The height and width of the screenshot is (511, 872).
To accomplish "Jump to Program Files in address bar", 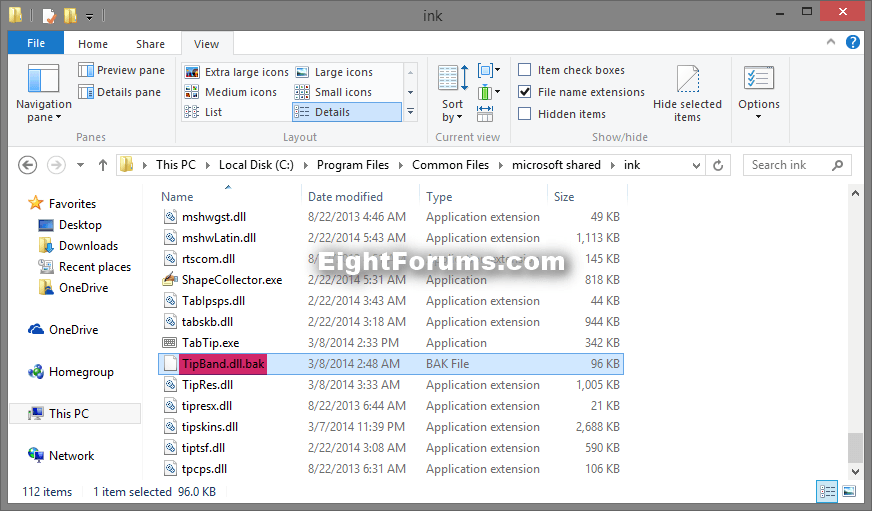I will point(353,165).
